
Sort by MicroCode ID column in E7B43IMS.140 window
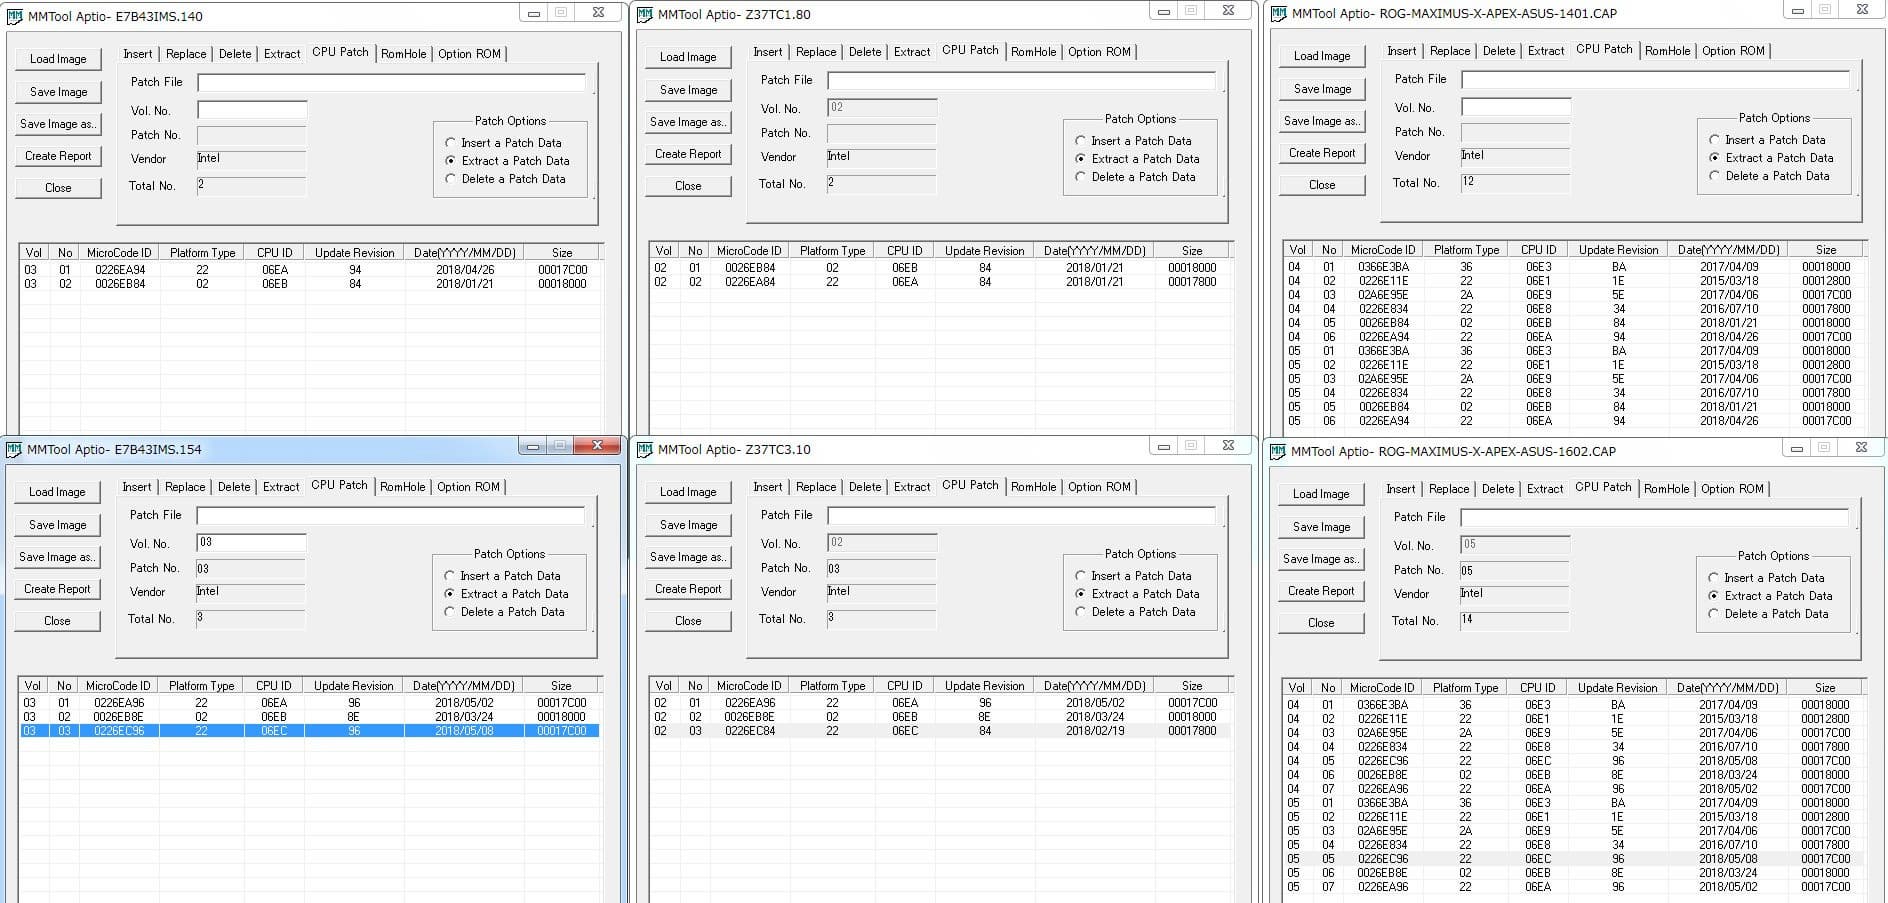point(119,253)
